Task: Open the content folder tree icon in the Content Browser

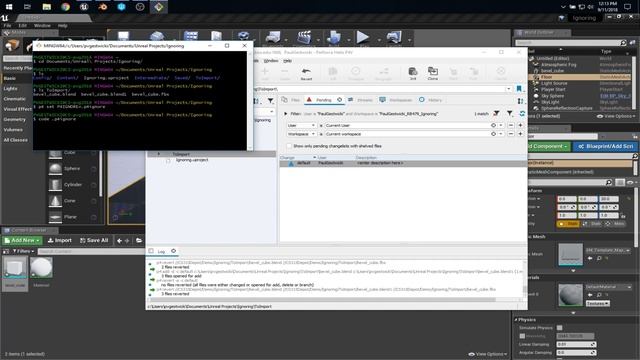Action: (x=139, y=240)
